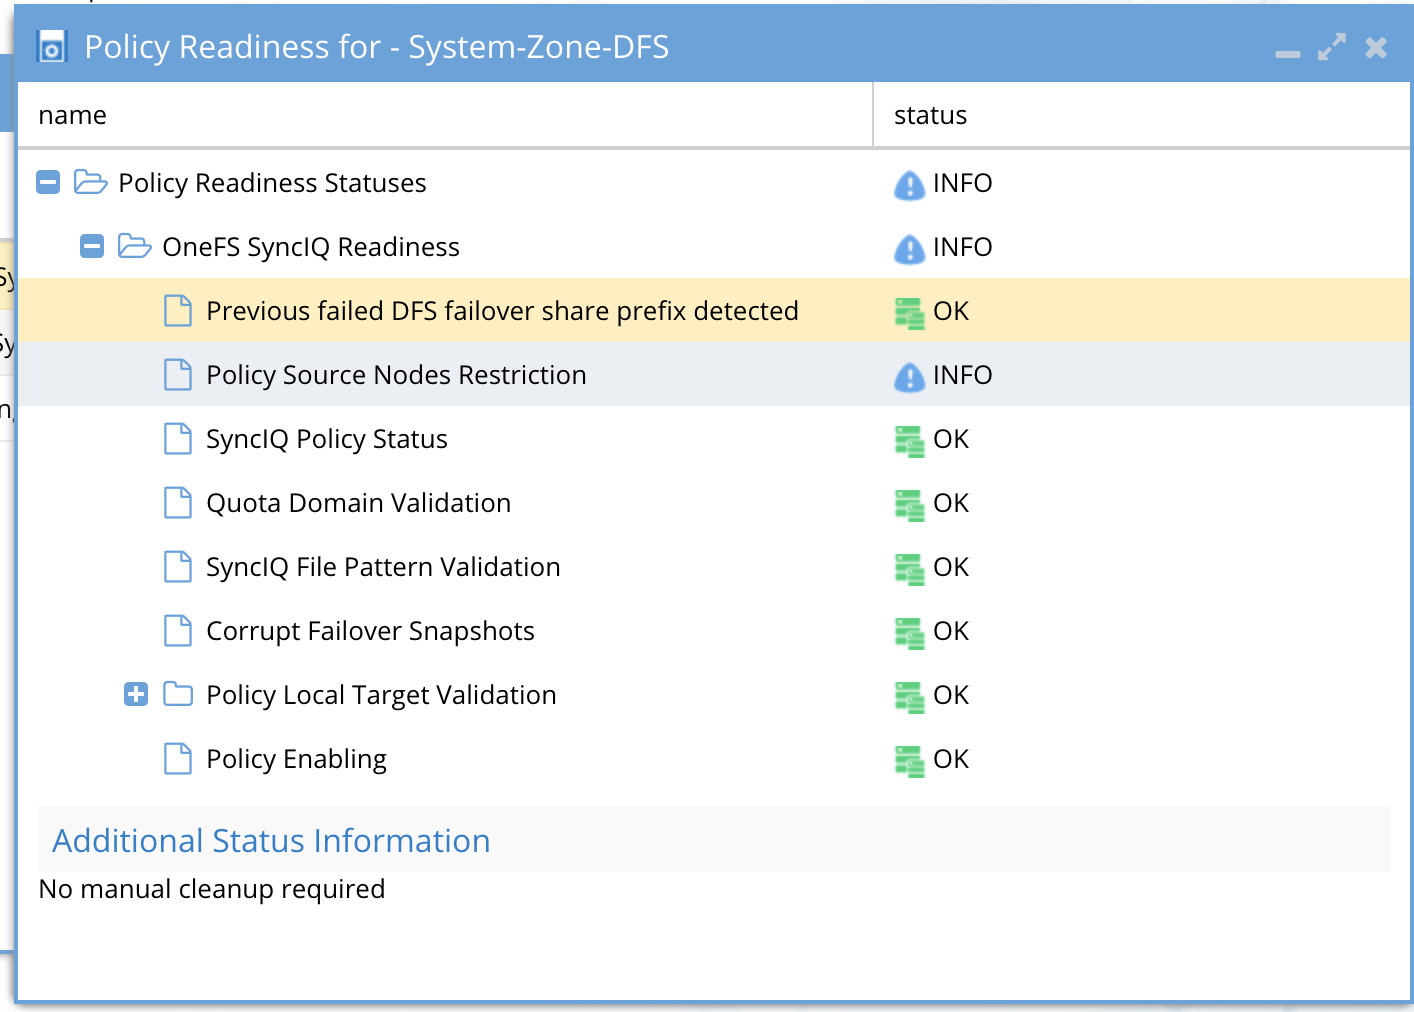The image size is (1414, 1012).
Task: Click the expand arrows to enlarge the dialog
Action: (1331, 46)
